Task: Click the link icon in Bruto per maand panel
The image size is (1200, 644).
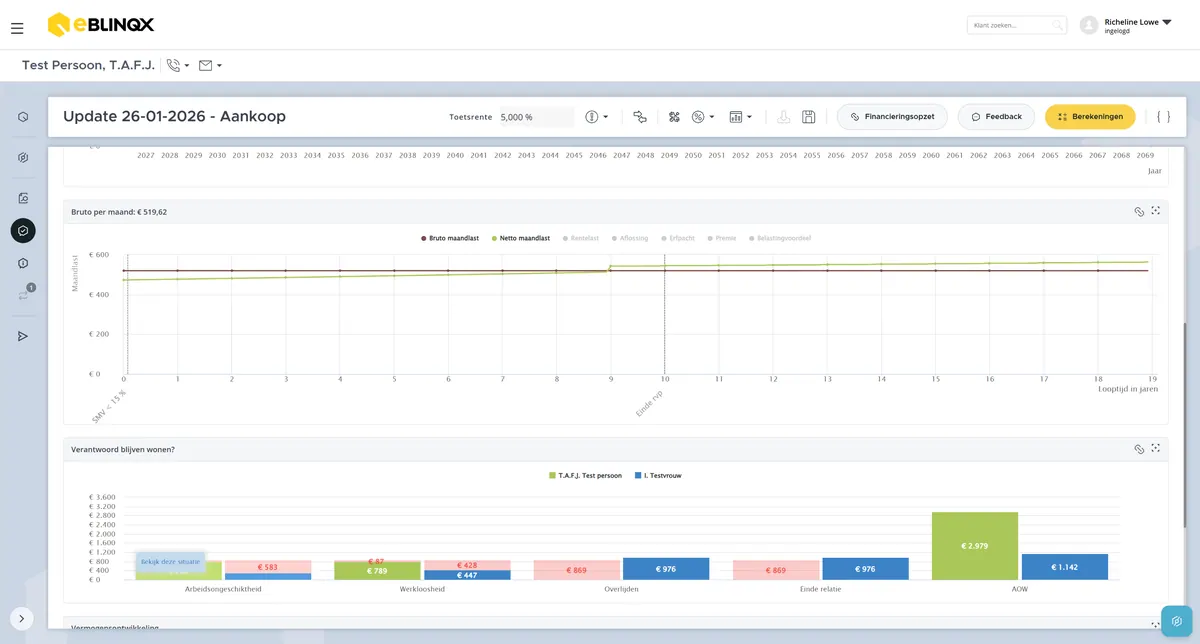Action: (x=1139, y=212)
